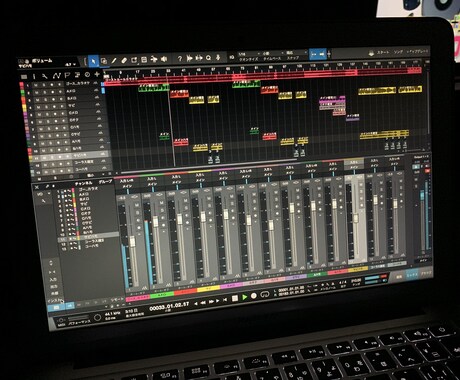Switch to the チャンネル tab in mixer panel
This screenshot has height=380, width=460.
click(x=83, y=184)
